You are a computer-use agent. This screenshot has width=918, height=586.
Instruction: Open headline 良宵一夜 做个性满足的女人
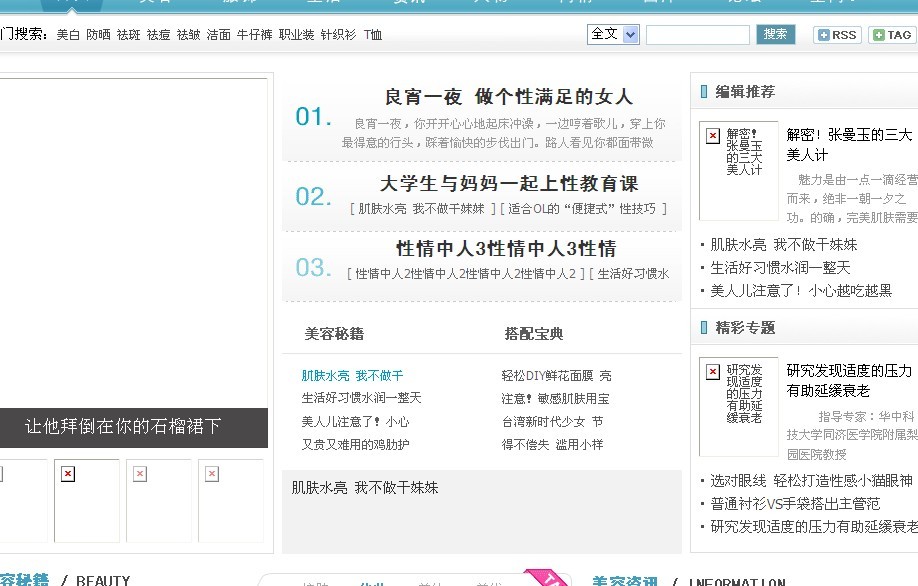coord(508,97)
